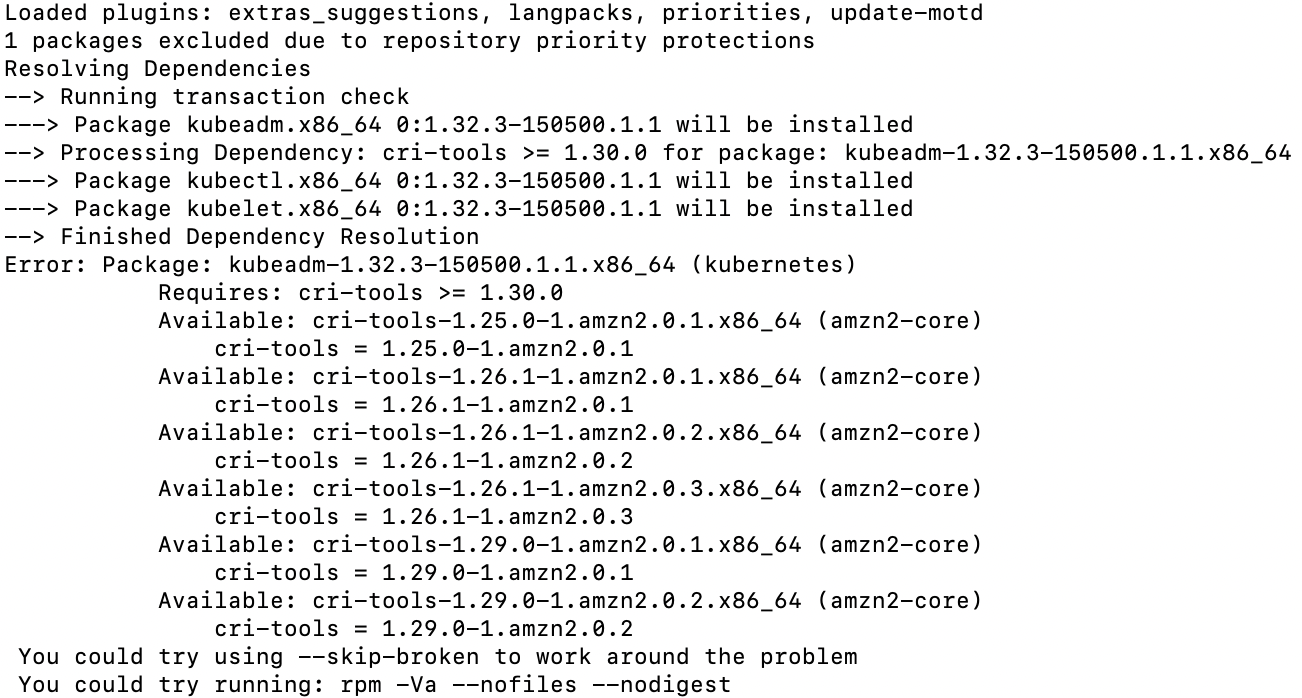Click the kubeadm.x86_64 will be installed line
Image resolution: width=1302 pixels, height=698 pixels.
[459, 125]
